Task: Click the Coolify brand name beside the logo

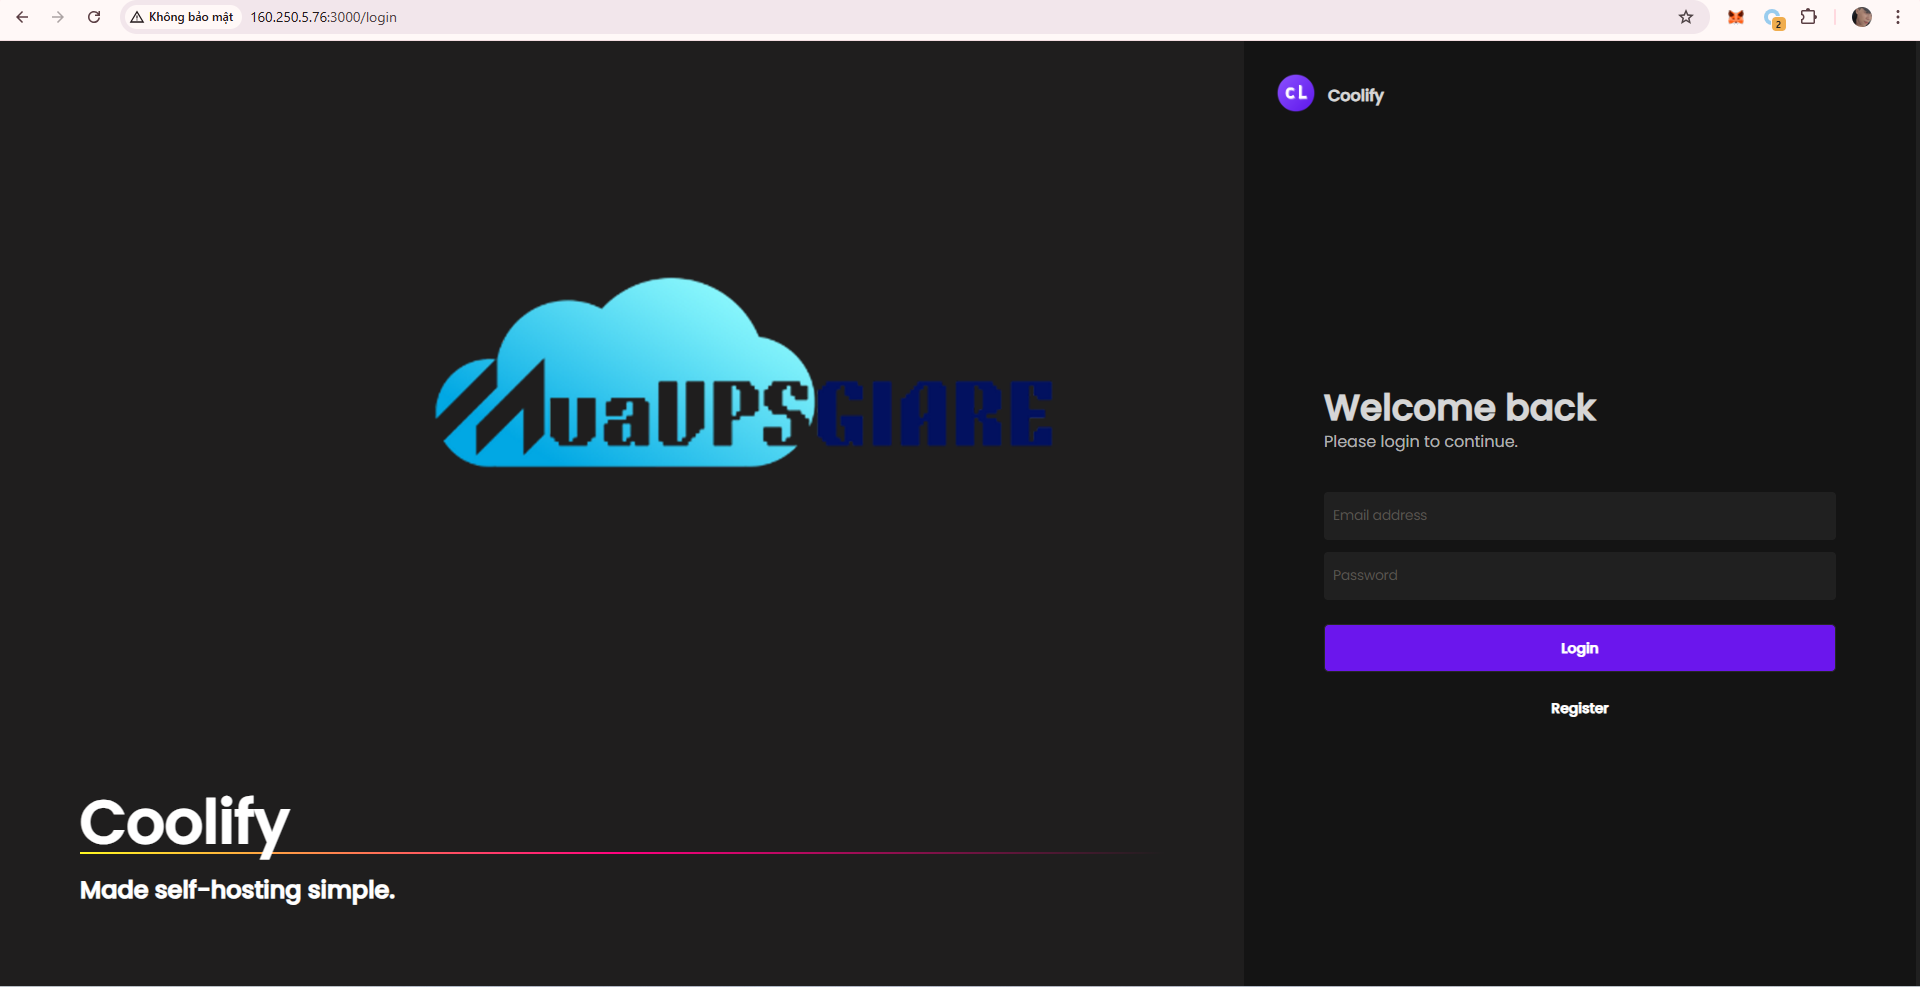Action: (x=1355, y=95)
